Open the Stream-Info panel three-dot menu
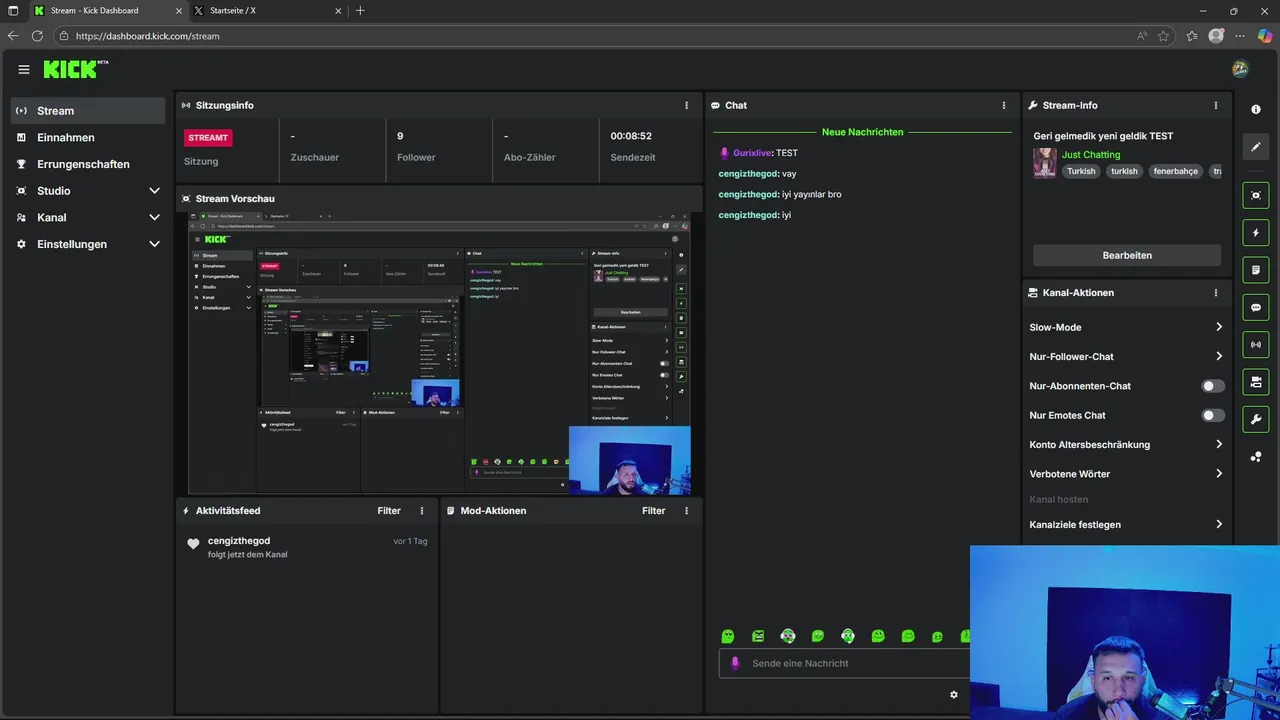1280x720 pixels. click(x=1216, y=105)
